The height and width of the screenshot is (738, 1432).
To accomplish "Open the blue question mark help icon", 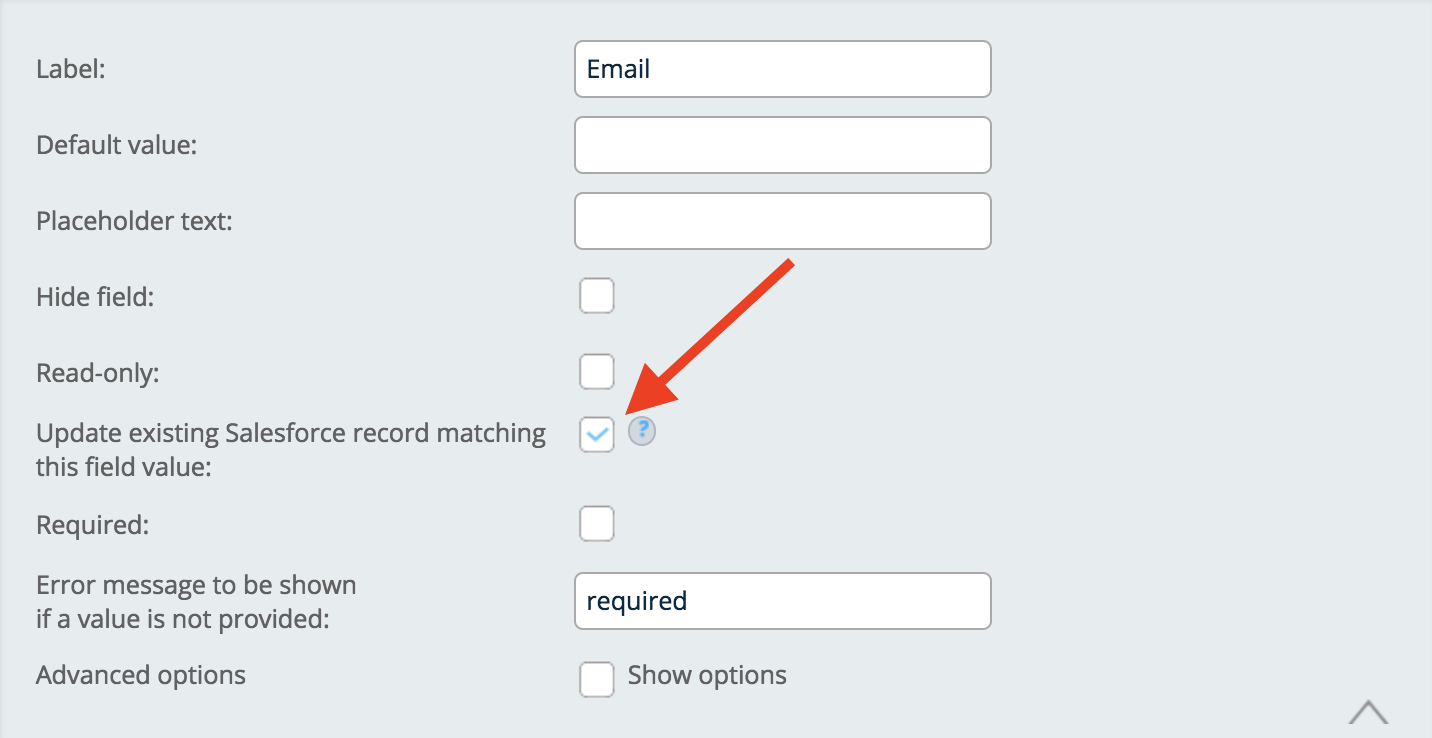I will (x=642, y=432).
